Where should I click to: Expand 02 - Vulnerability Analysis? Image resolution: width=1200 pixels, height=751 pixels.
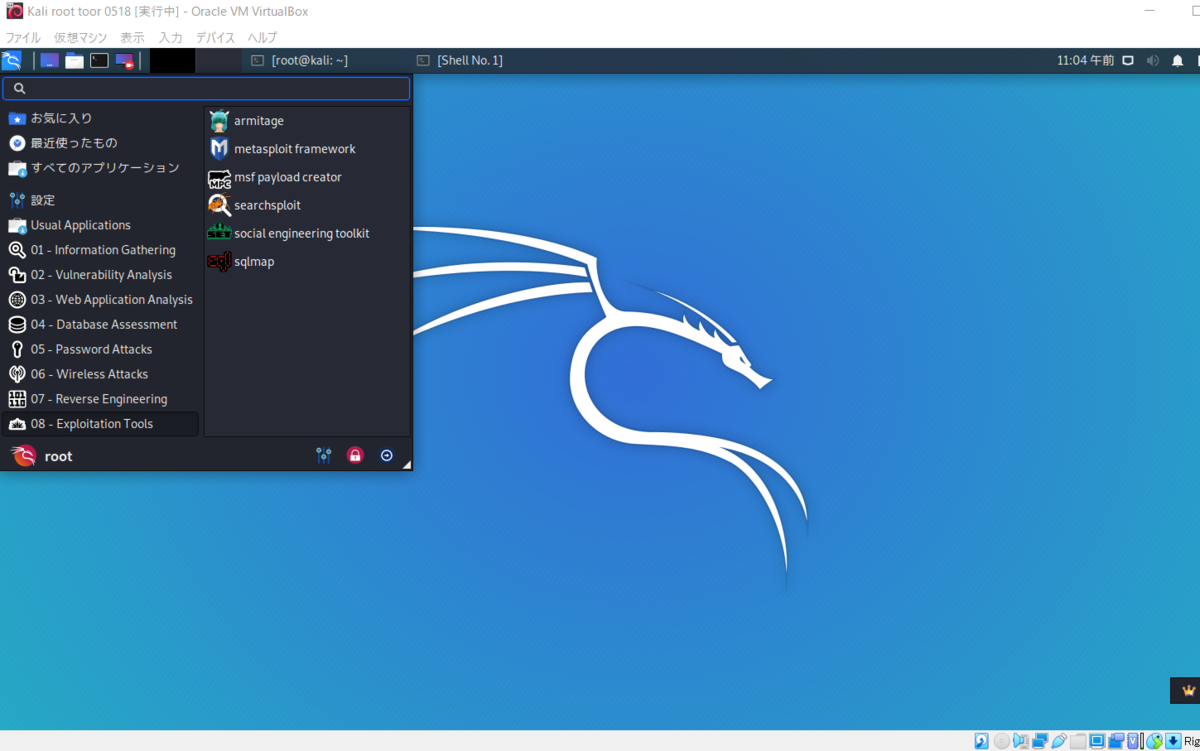pyautogui.click(x=101, y=275)
